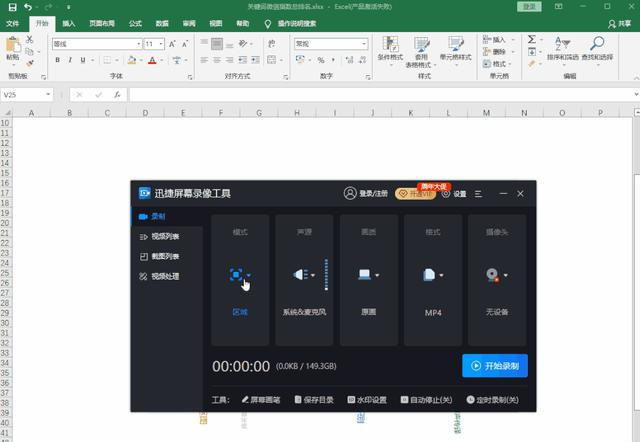Viewport: 640px width, 442px height.
Task: Switch to the View ribbon tab
Action: tap(216, 24)
